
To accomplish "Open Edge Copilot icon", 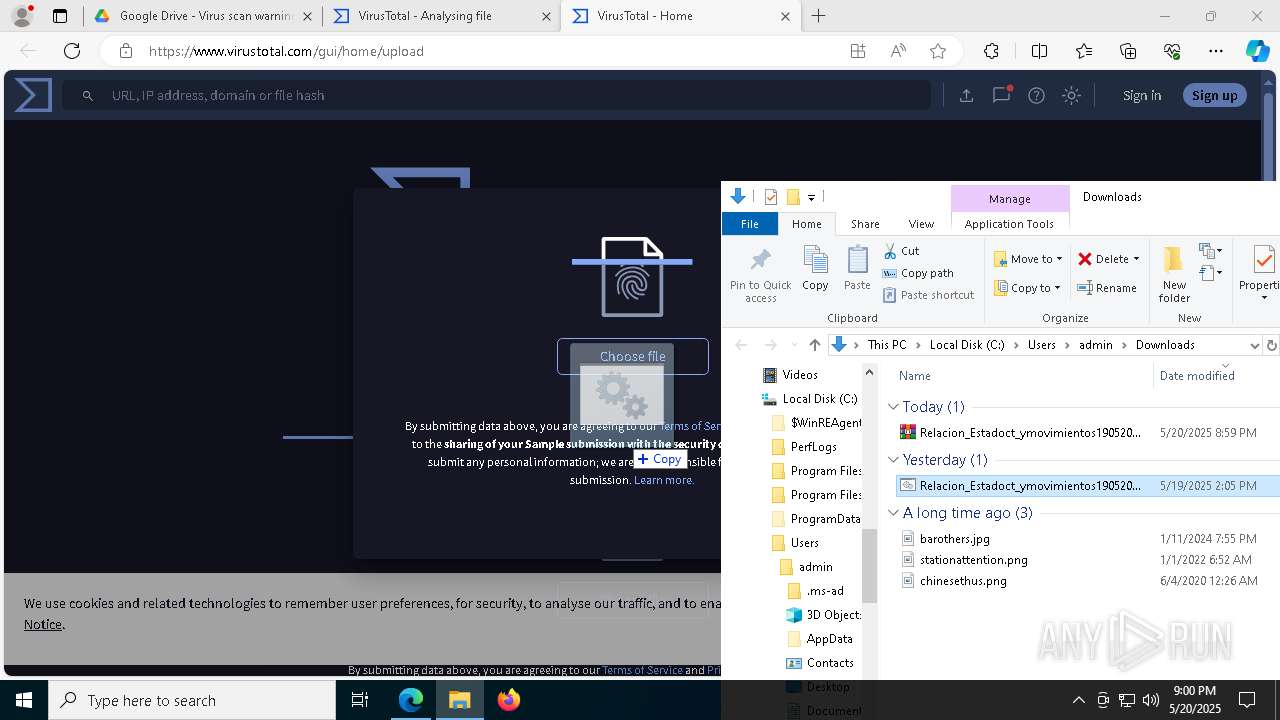I will tap(1257, 51).
